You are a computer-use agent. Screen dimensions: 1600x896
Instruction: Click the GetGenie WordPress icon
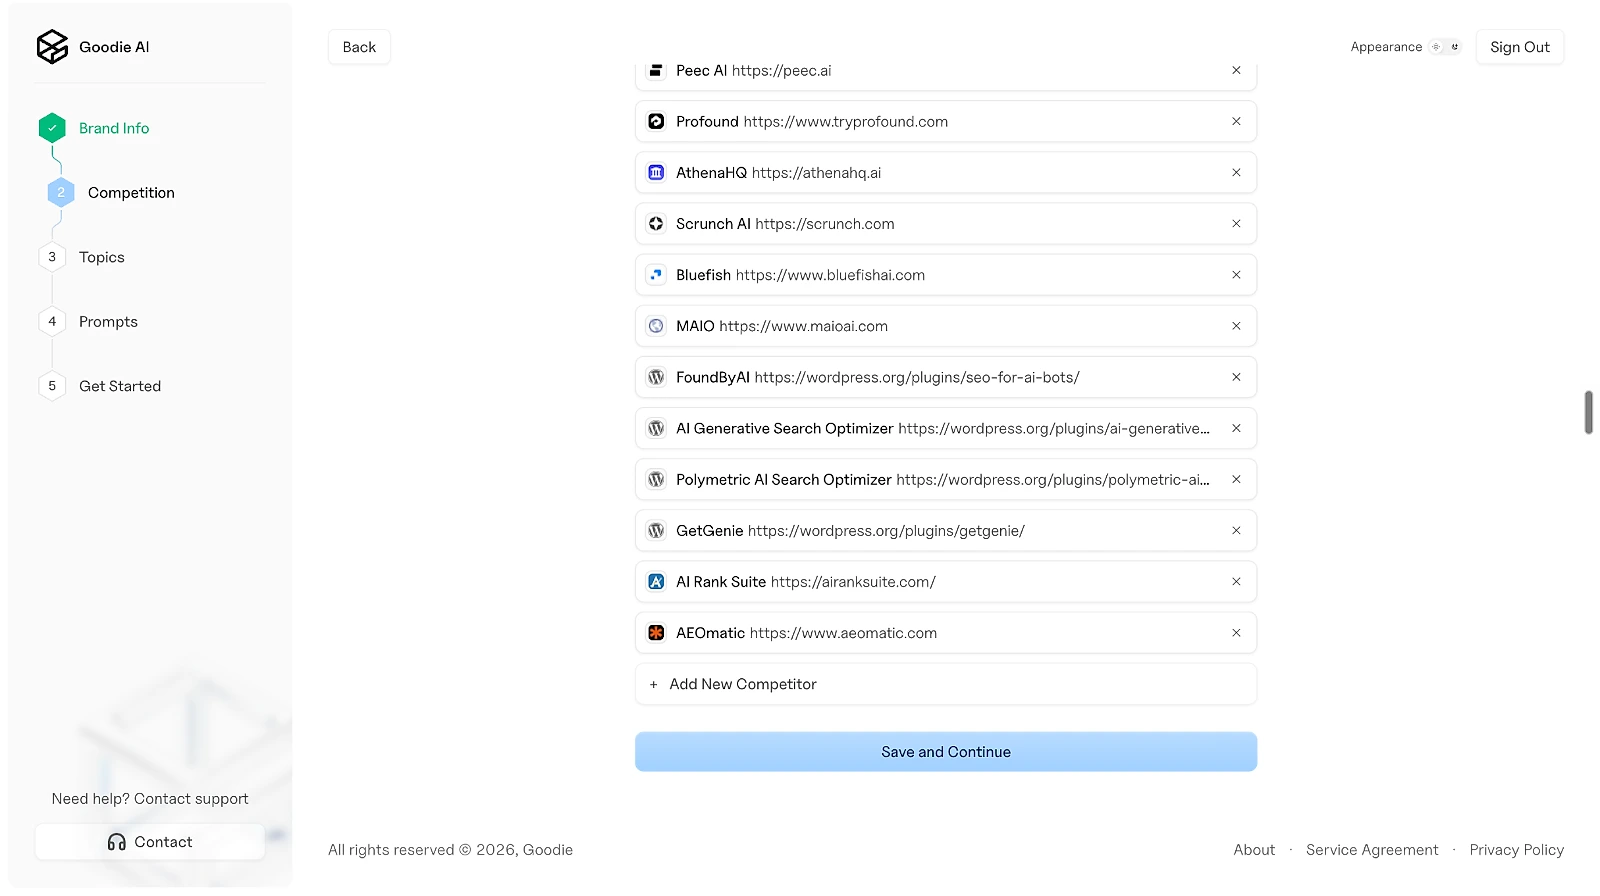(656, 530)
